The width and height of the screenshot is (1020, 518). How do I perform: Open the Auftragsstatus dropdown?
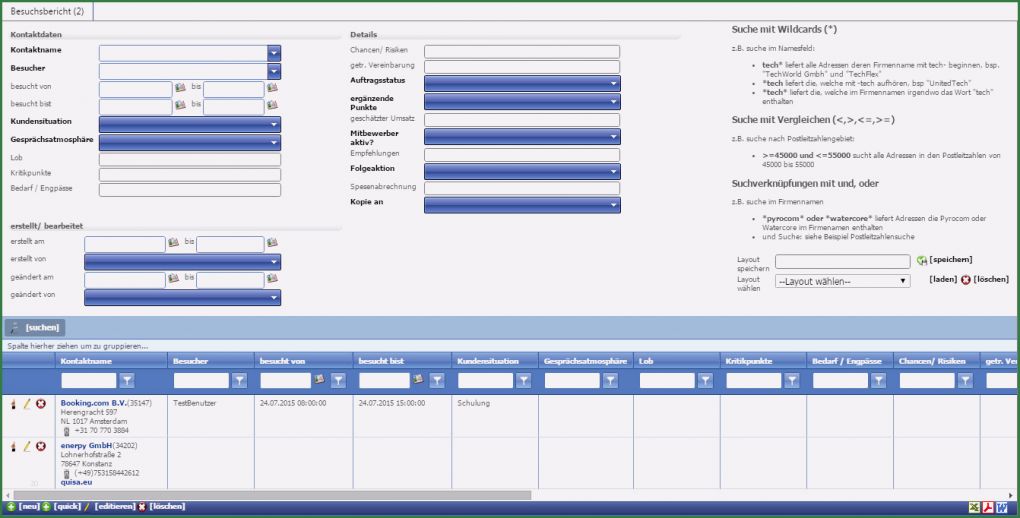[x=614, y=84]
